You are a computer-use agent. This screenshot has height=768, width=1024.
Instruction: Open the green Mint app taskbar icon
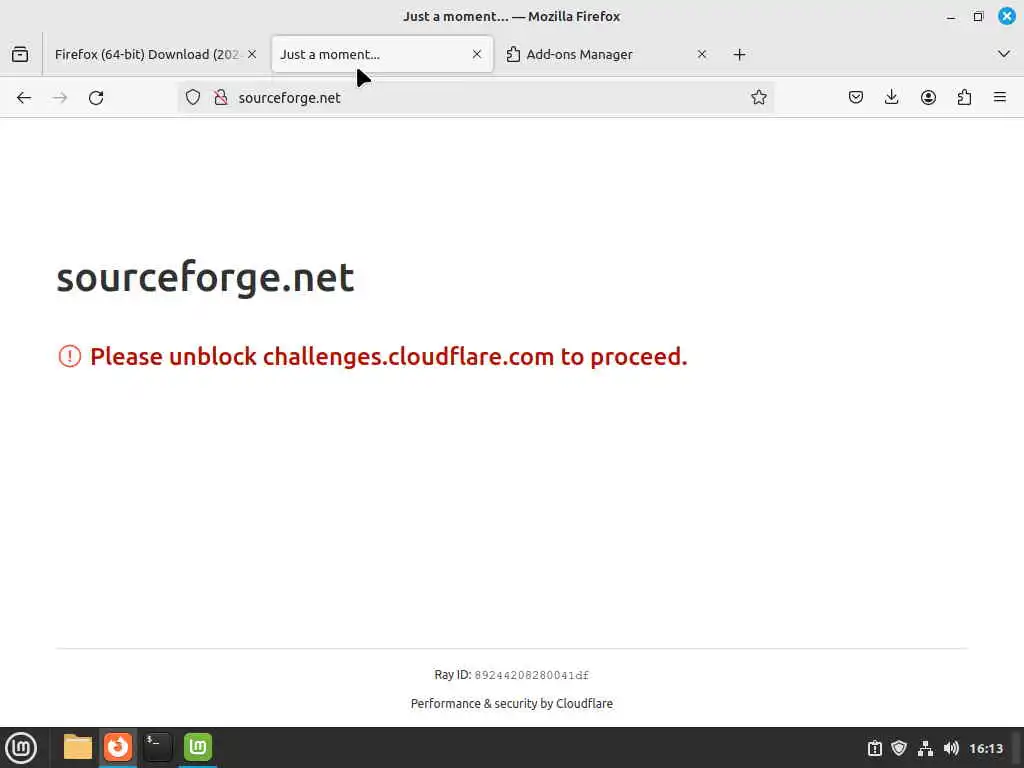point(198,747)
